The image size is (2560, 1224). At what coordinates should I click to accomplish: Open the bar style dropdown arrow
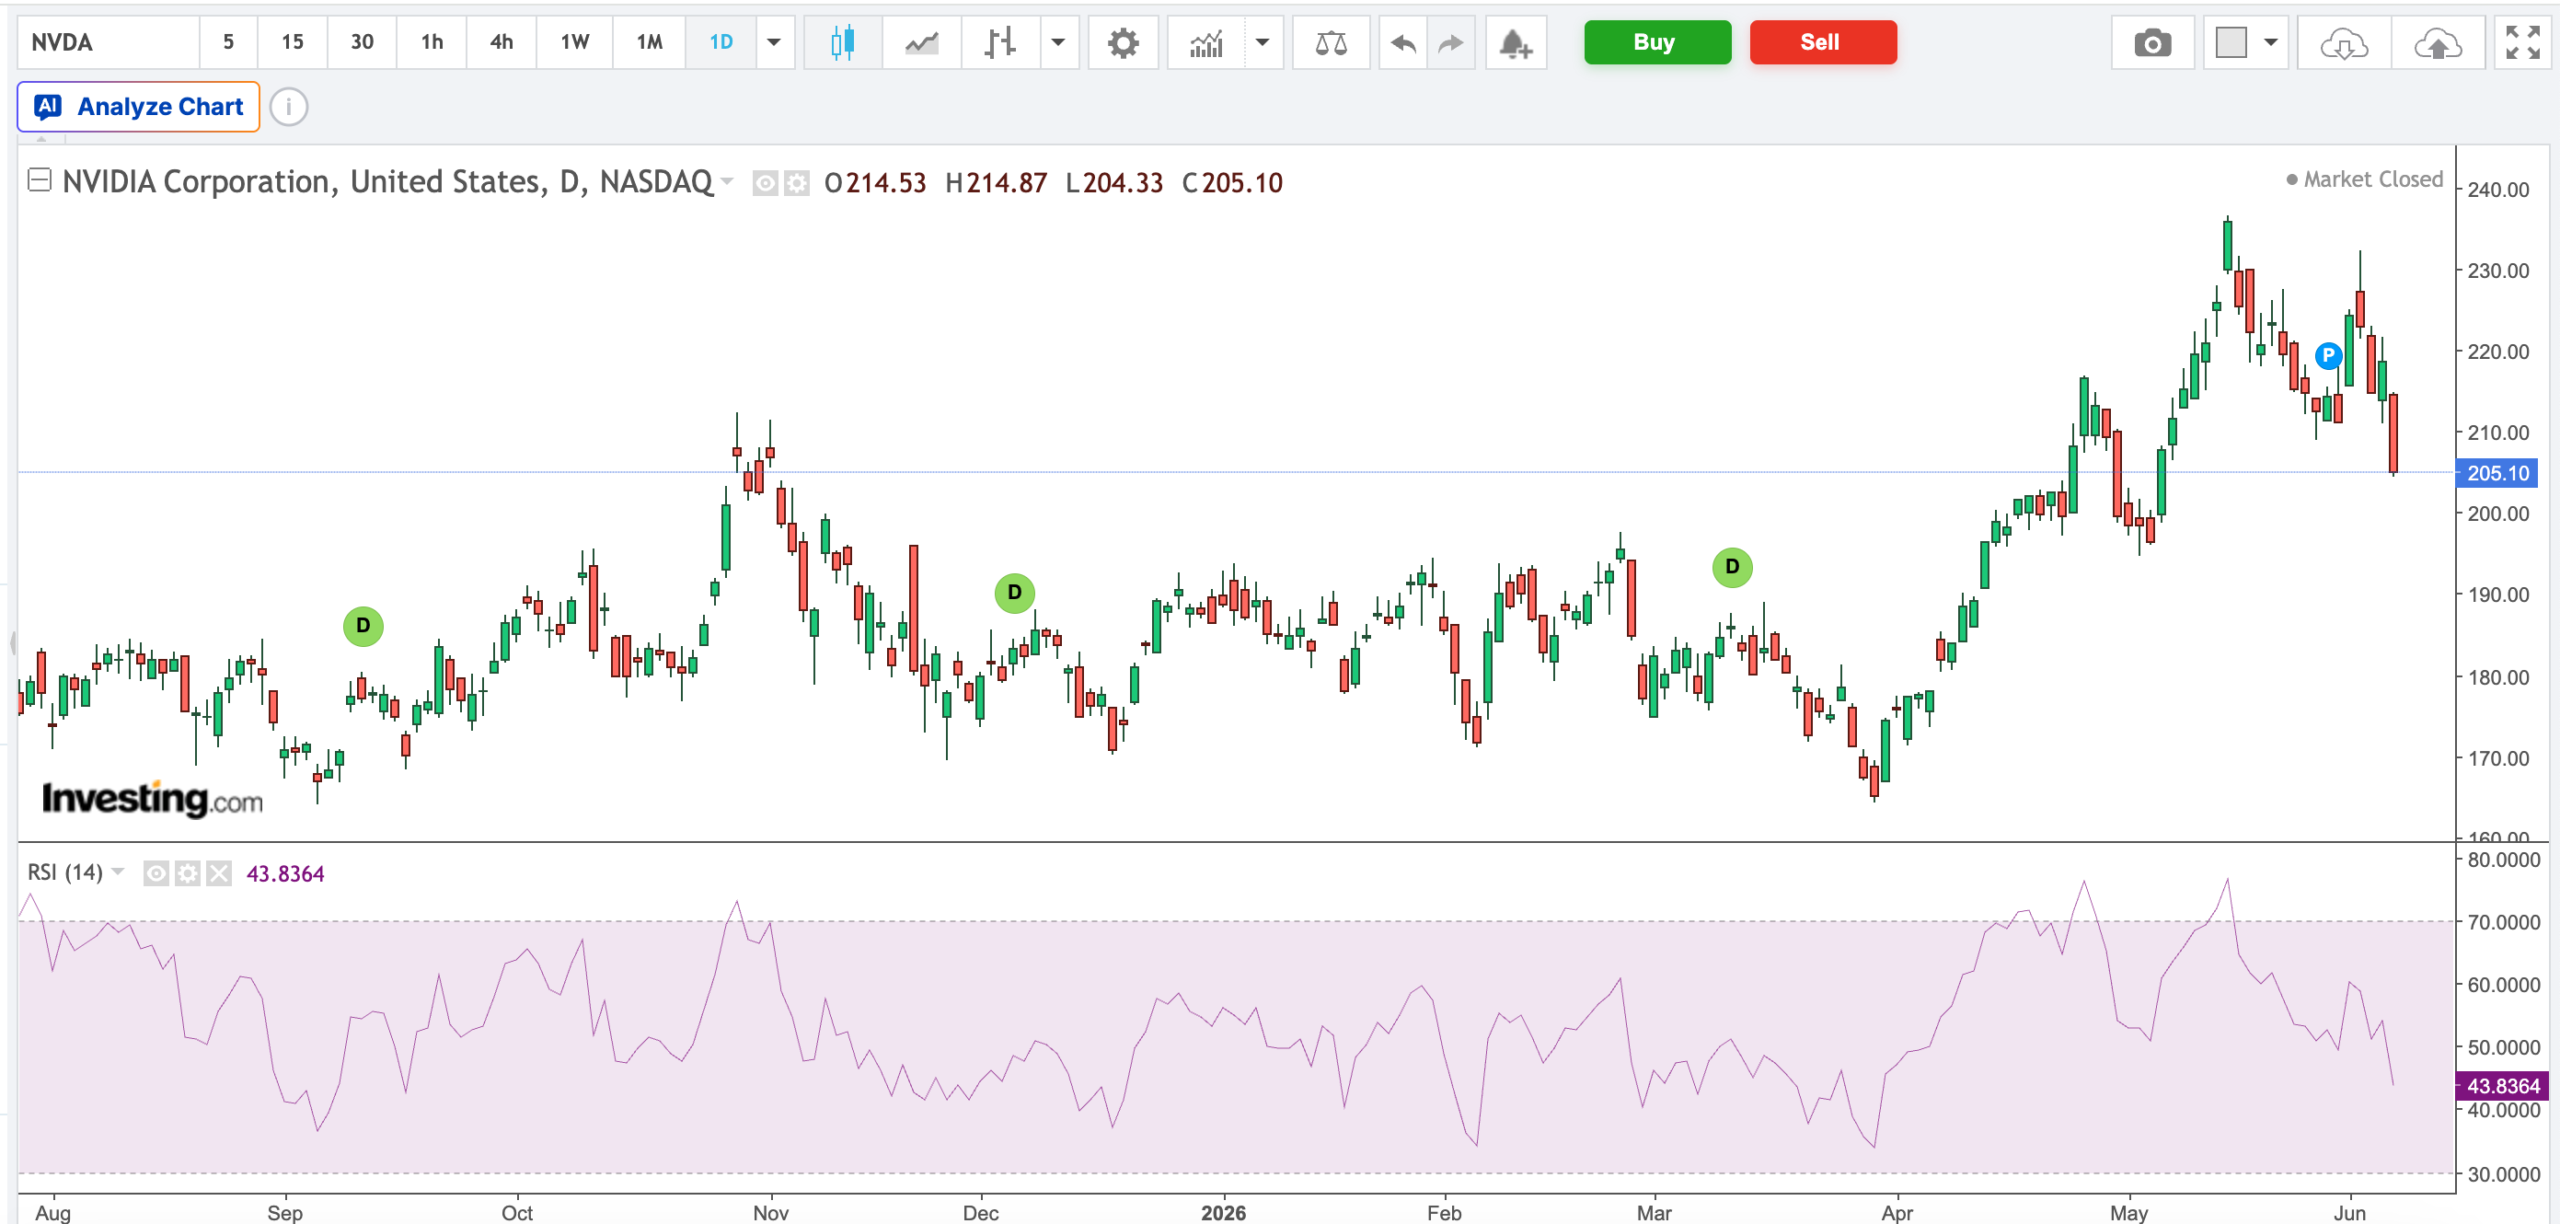(1058, 42)
